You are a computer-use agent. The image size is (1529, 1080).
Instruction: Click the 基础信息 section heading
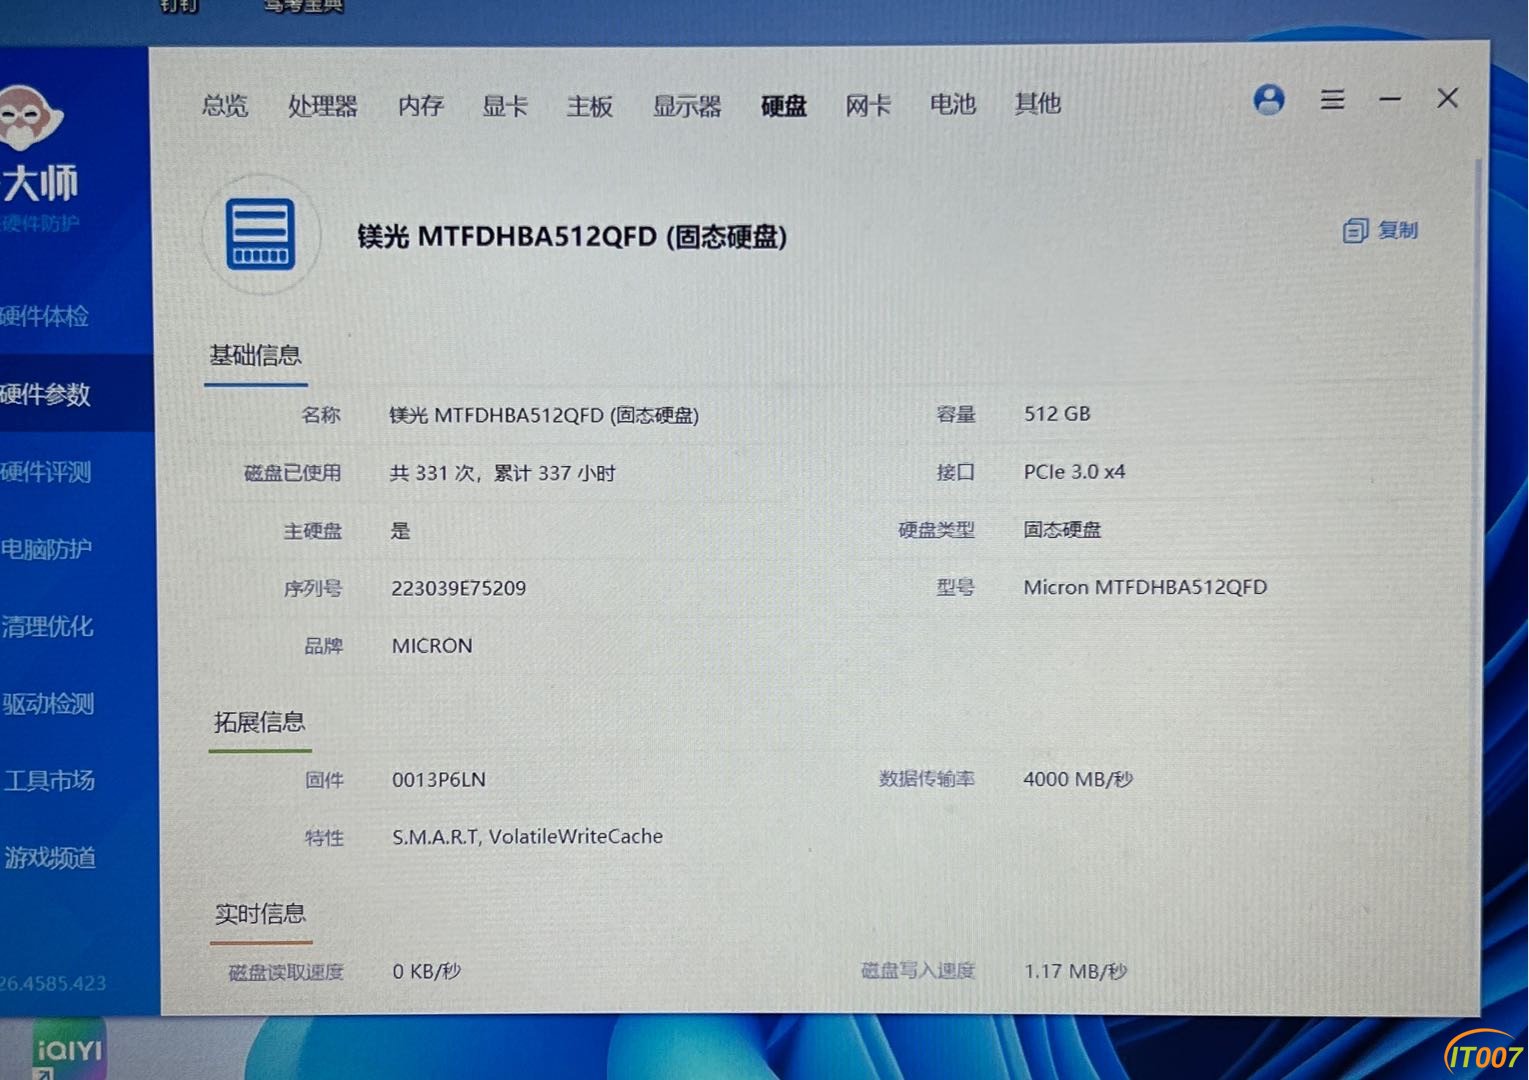[255, 355]
